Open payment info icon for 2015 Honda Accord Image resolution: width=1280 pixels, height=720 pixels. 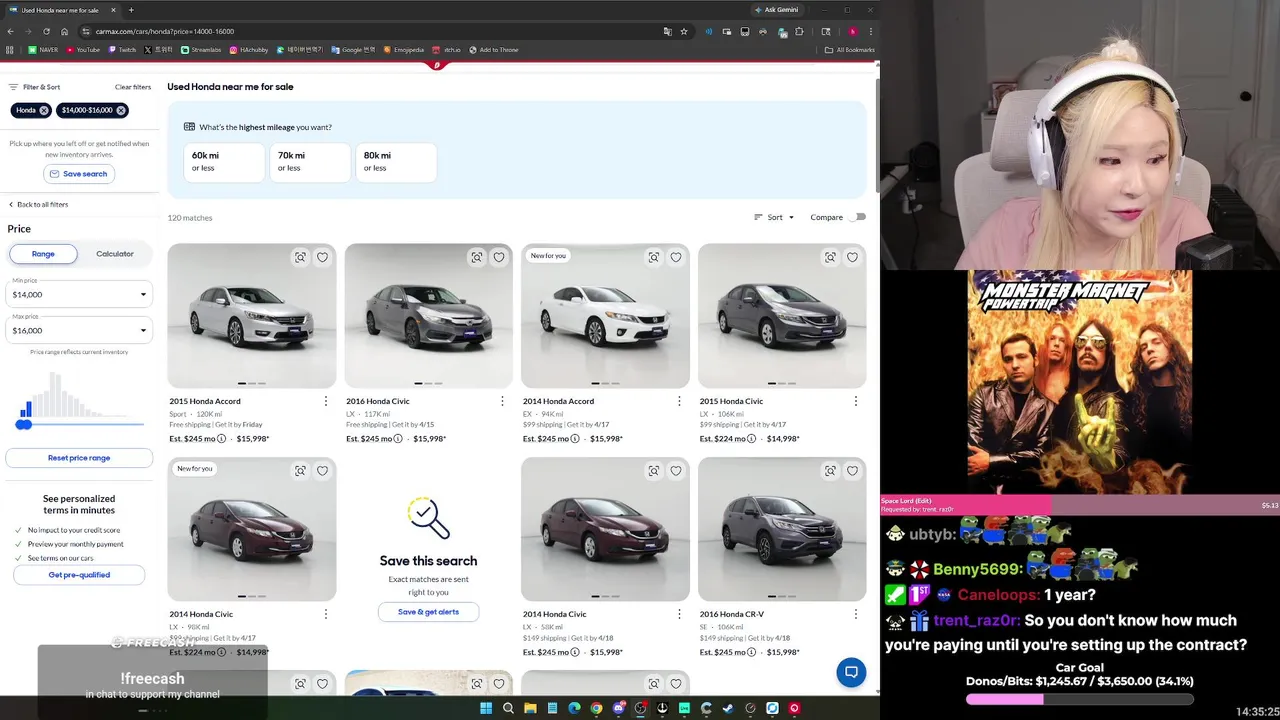(222, 438)
